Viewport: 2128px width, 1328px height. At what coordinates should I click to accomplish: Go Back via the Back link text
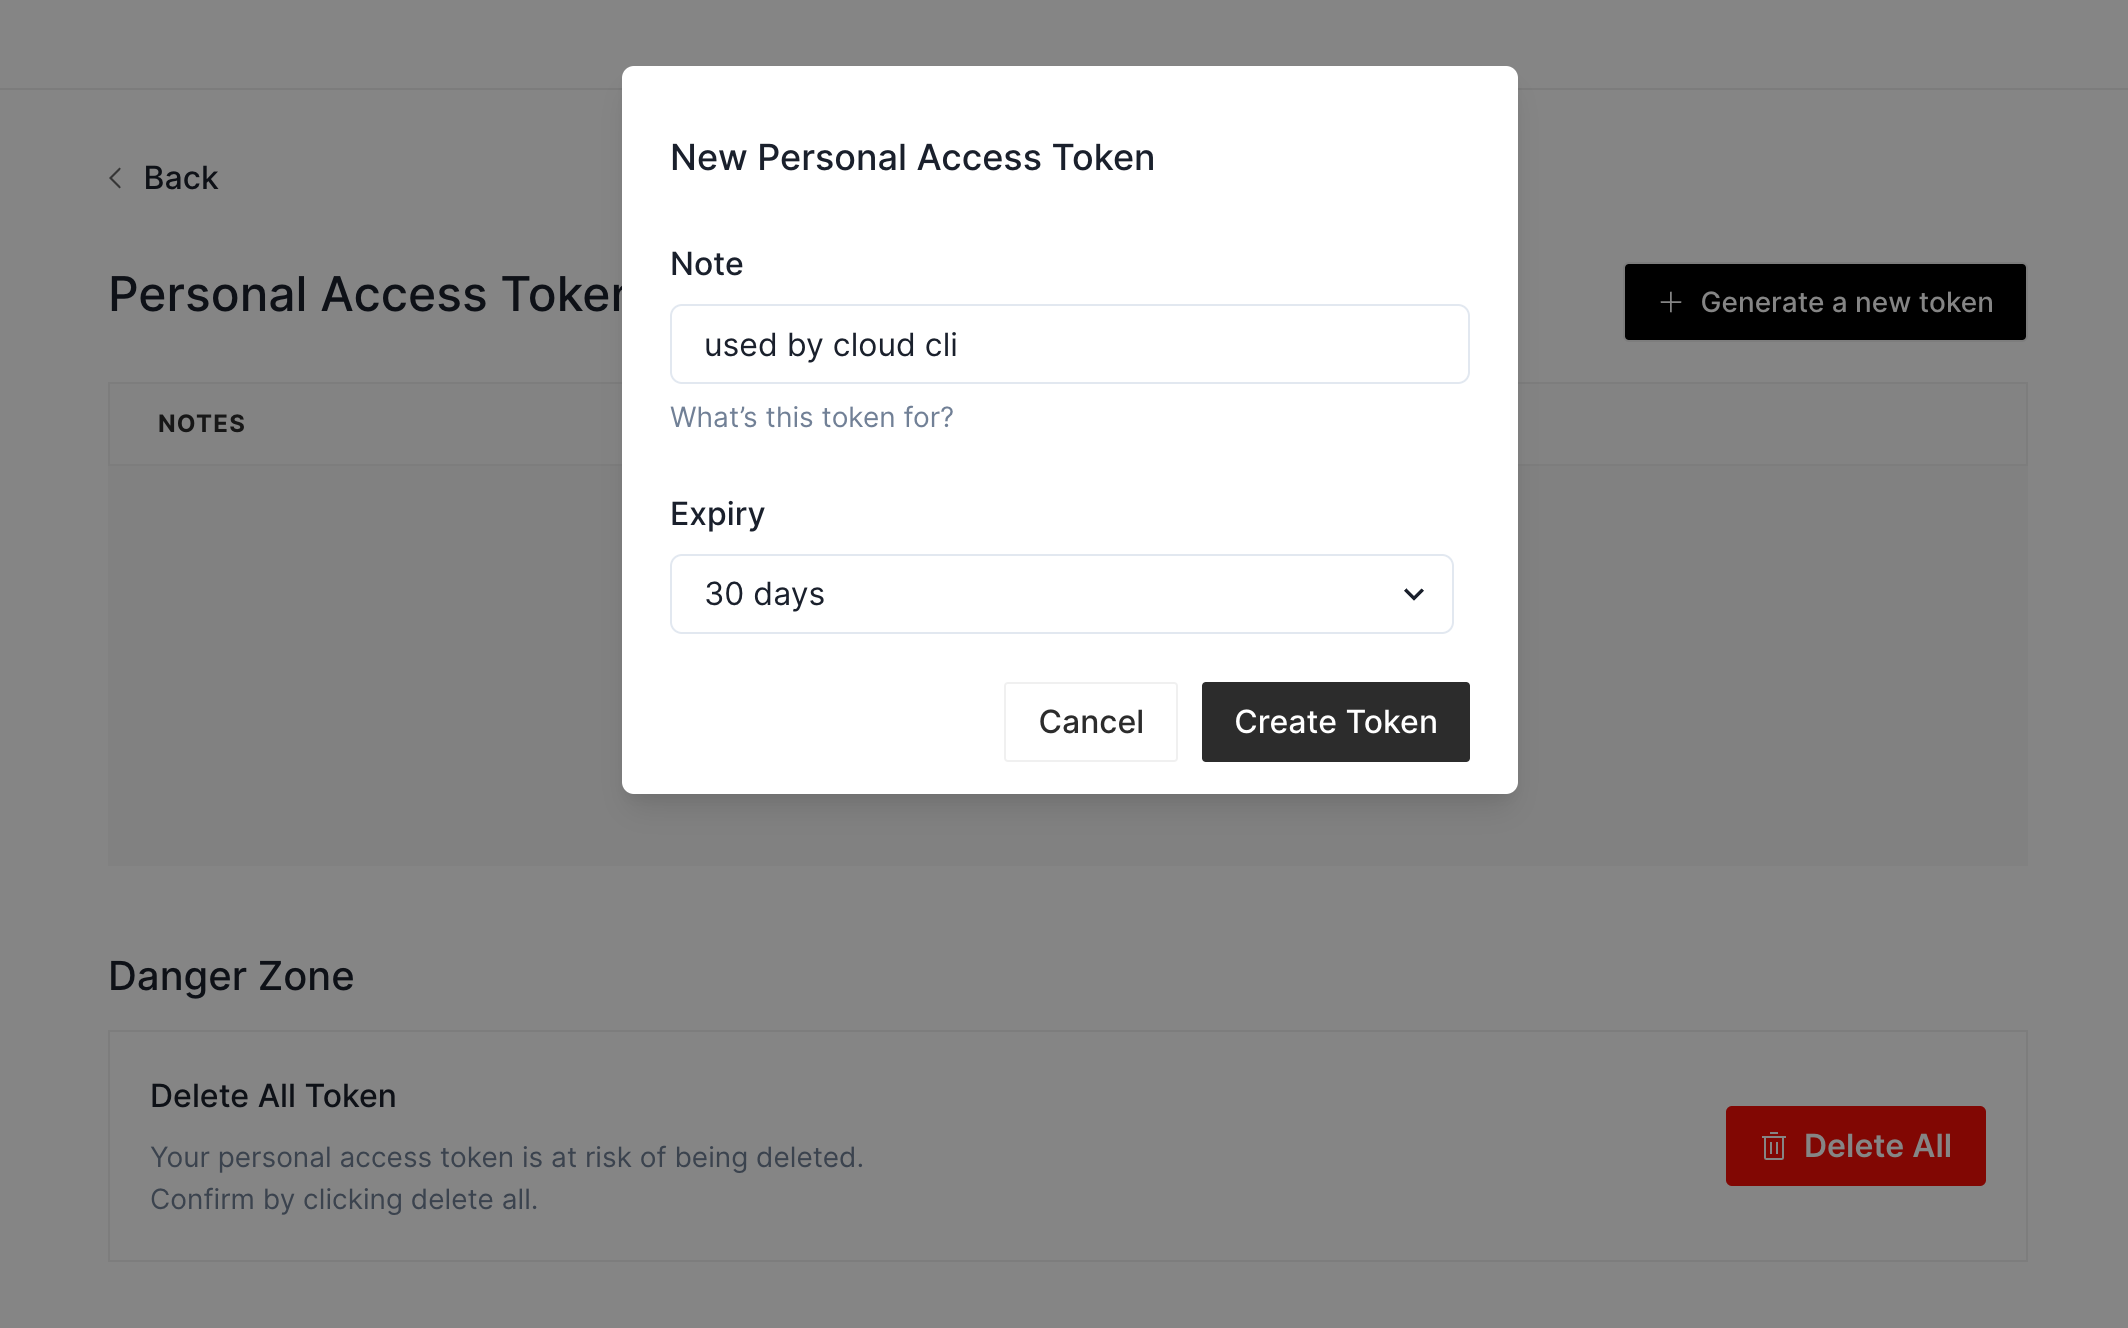point(180,178)
